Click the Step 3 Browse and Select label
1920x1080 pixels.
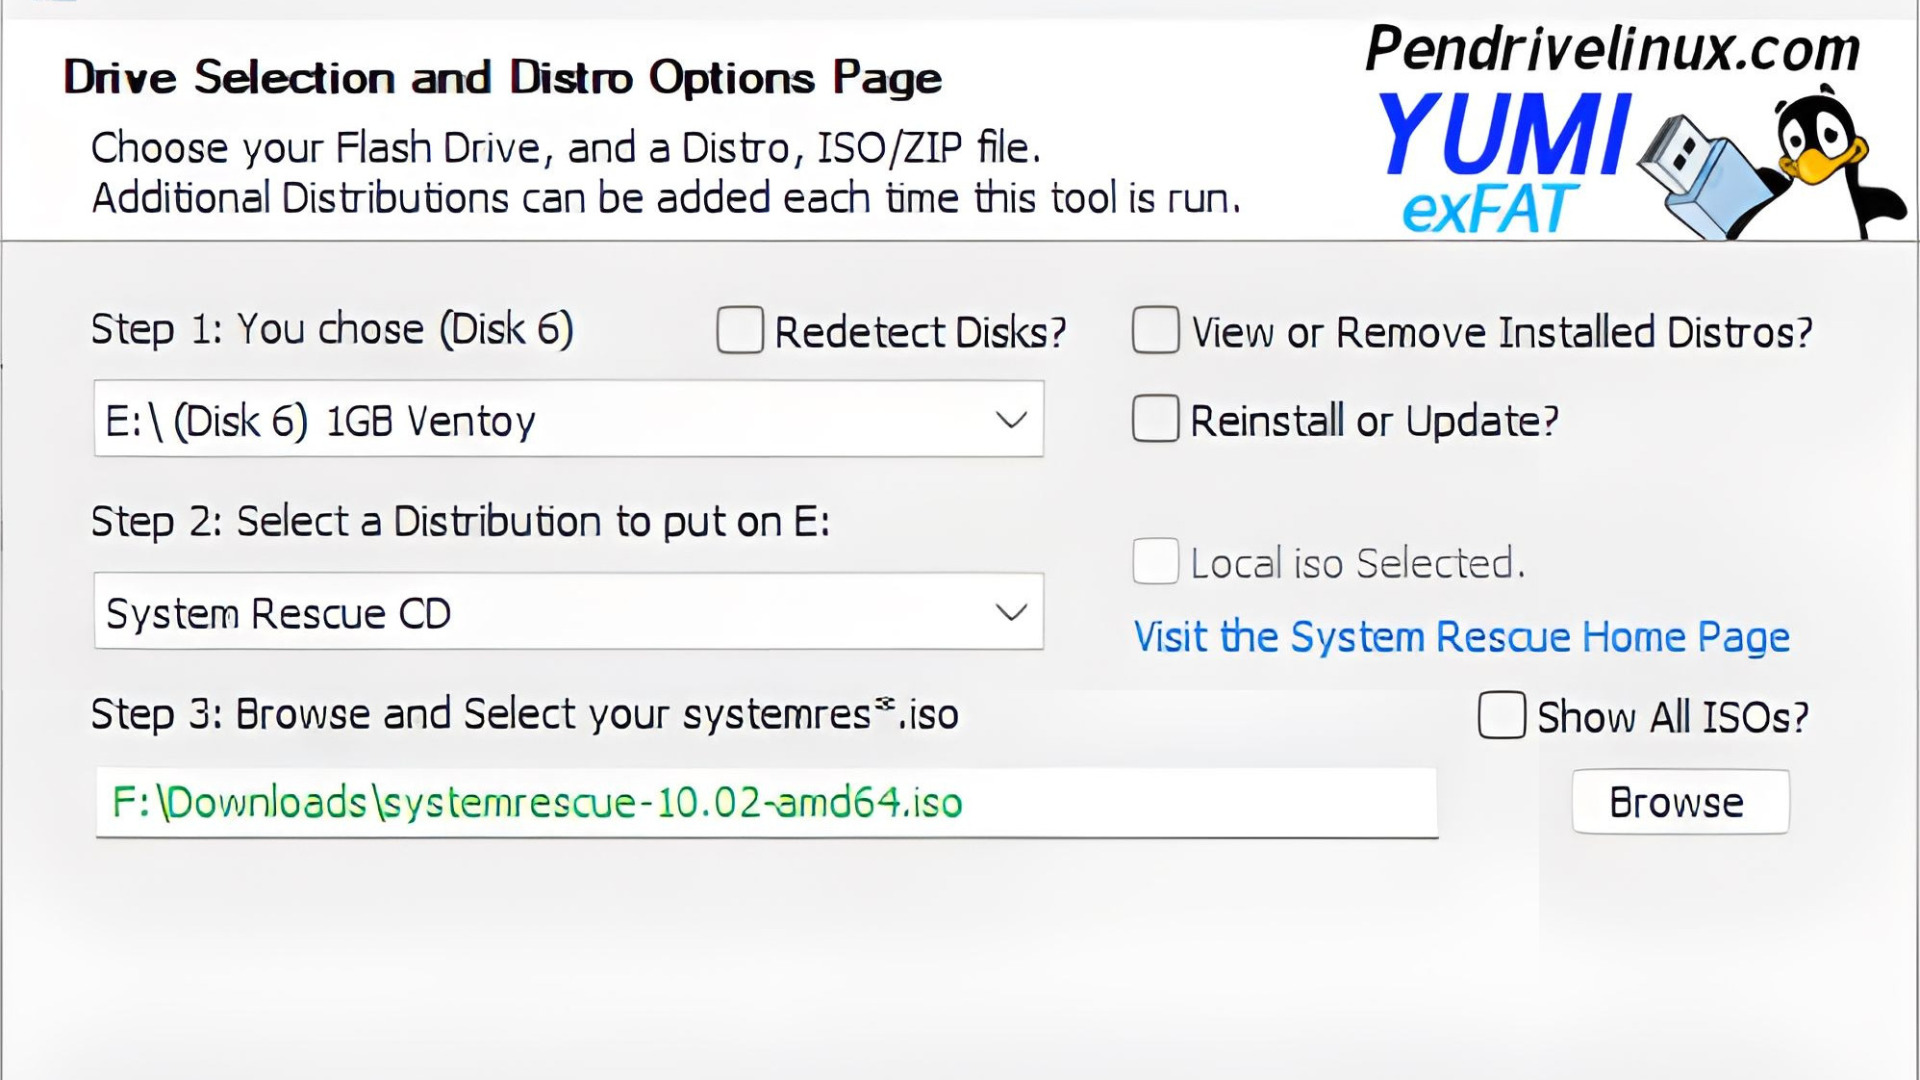click(524, 715)
